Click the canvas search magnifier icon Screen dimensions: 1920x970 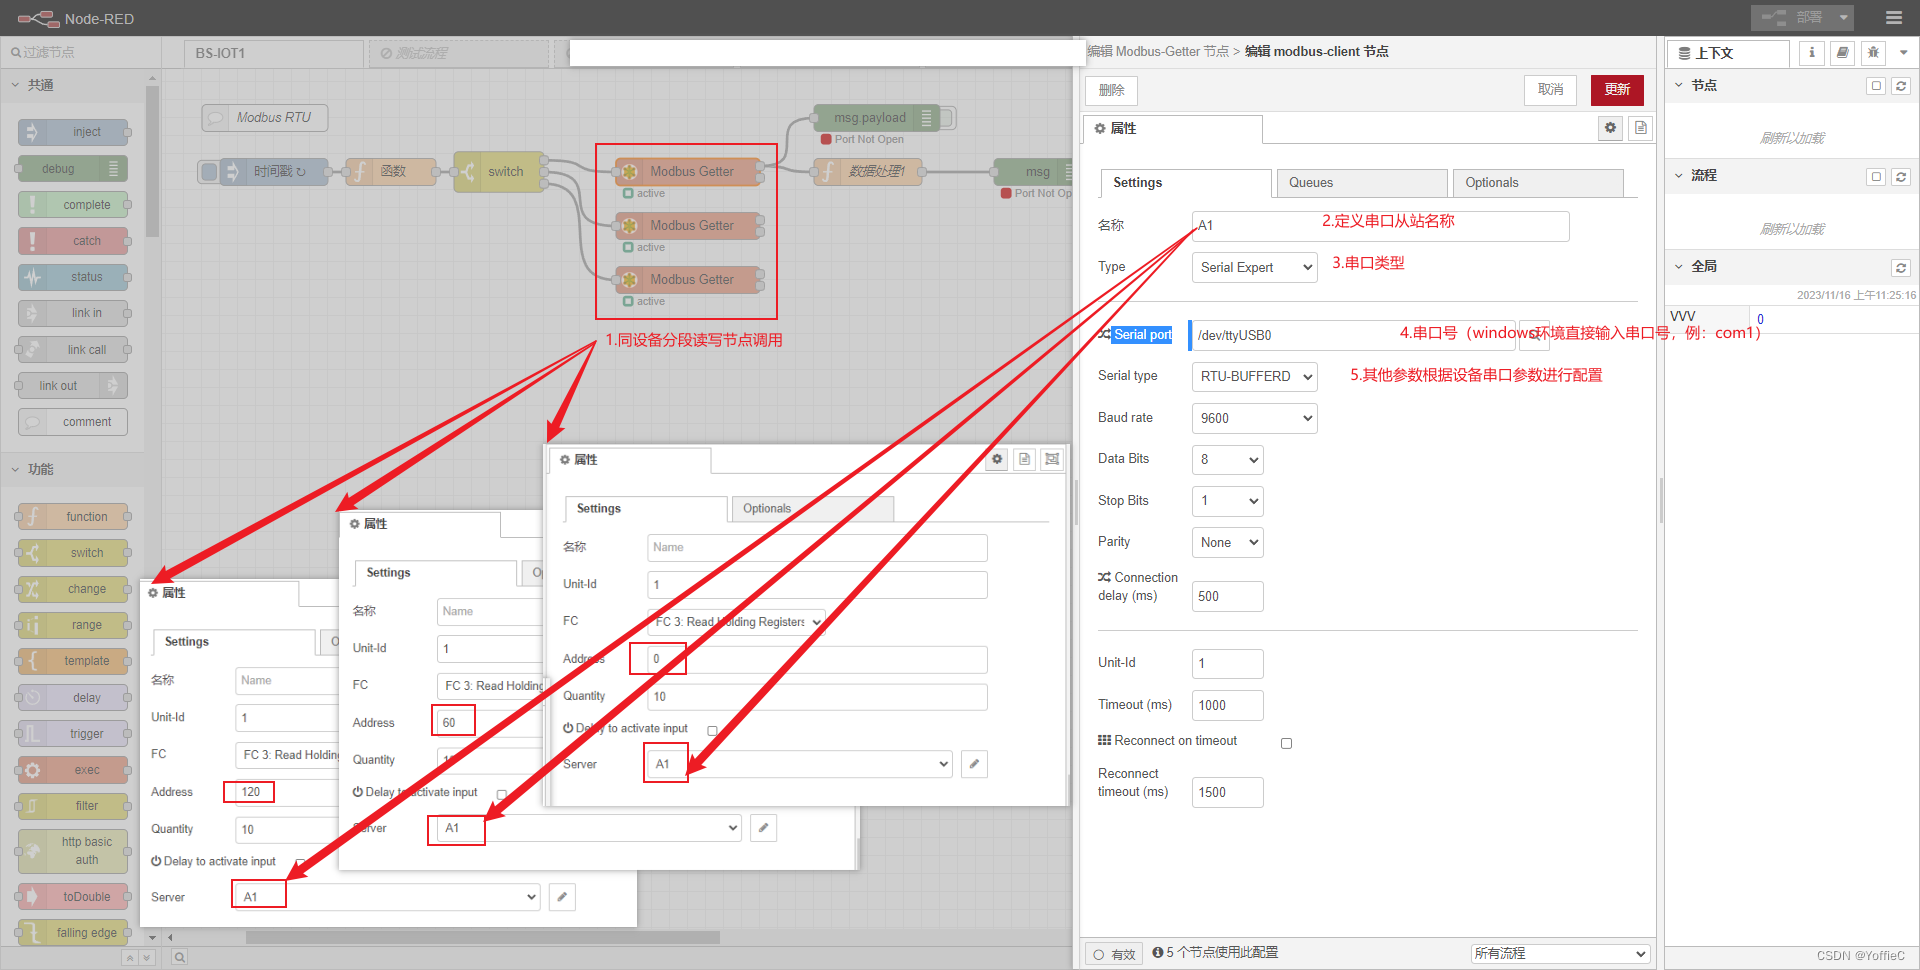pyautogui.click(x=179, y=957)
